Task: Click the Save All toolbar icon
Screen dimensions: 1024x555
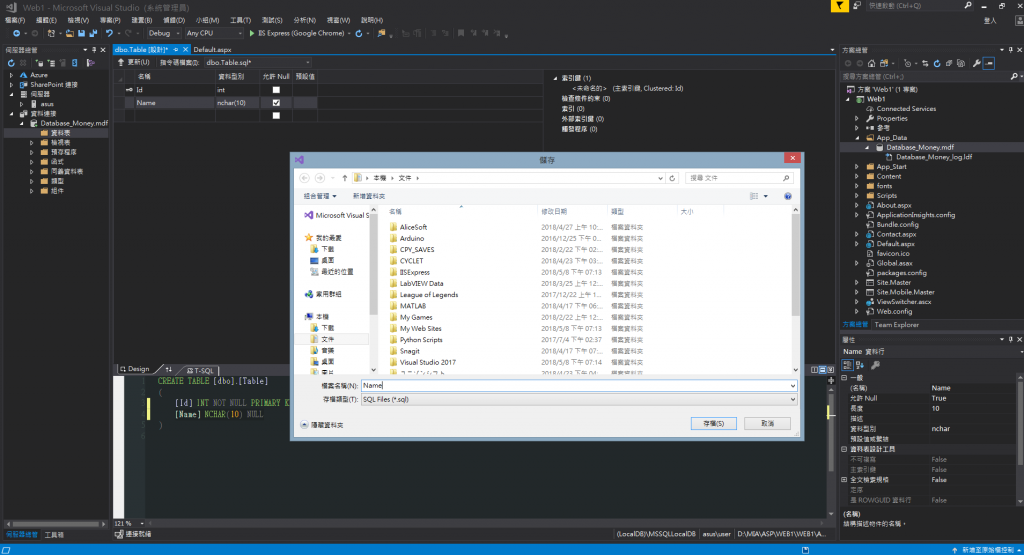Action: pyautogui.click(x=93, y=33)
